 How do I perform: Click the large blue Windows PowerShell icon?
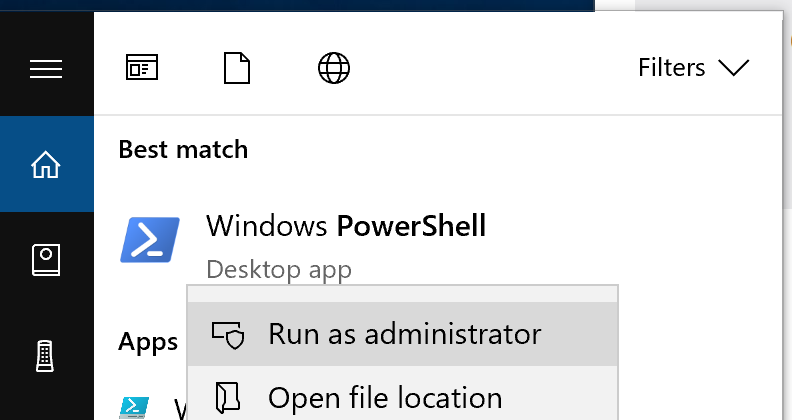coord(150,240)
